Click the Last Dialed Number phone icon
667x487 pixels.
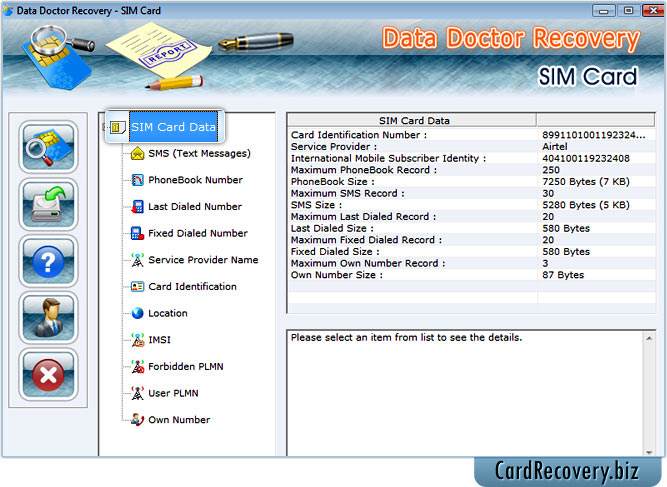137,207
